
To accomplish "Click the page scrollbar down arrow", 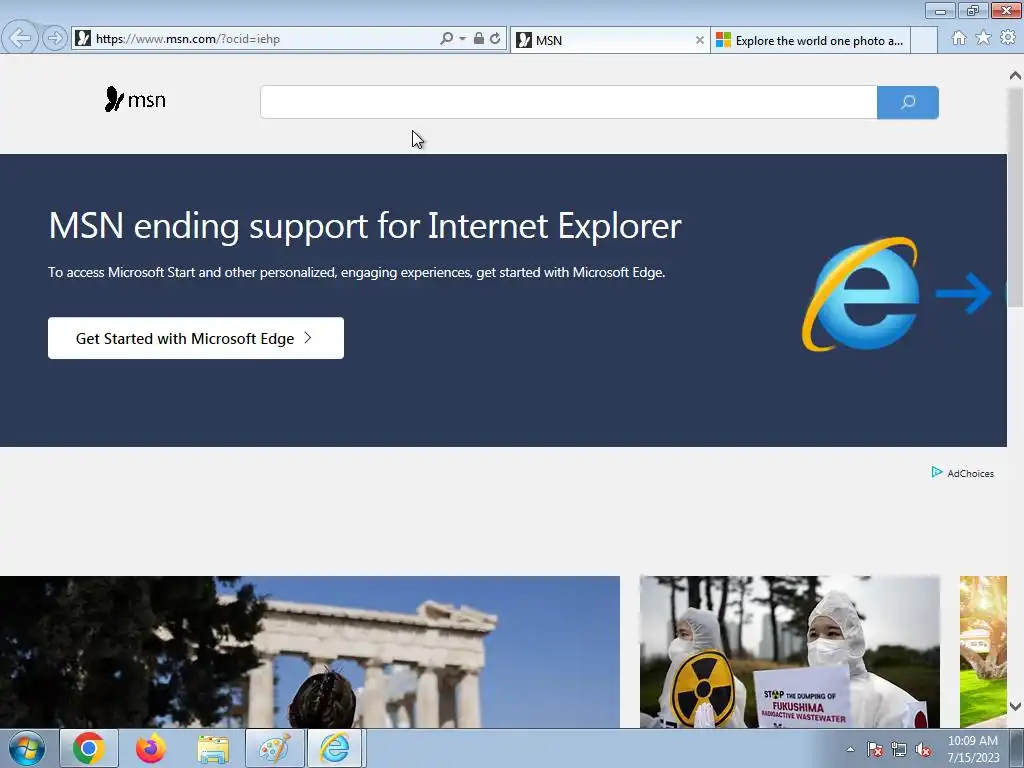I will [1015, 706].
